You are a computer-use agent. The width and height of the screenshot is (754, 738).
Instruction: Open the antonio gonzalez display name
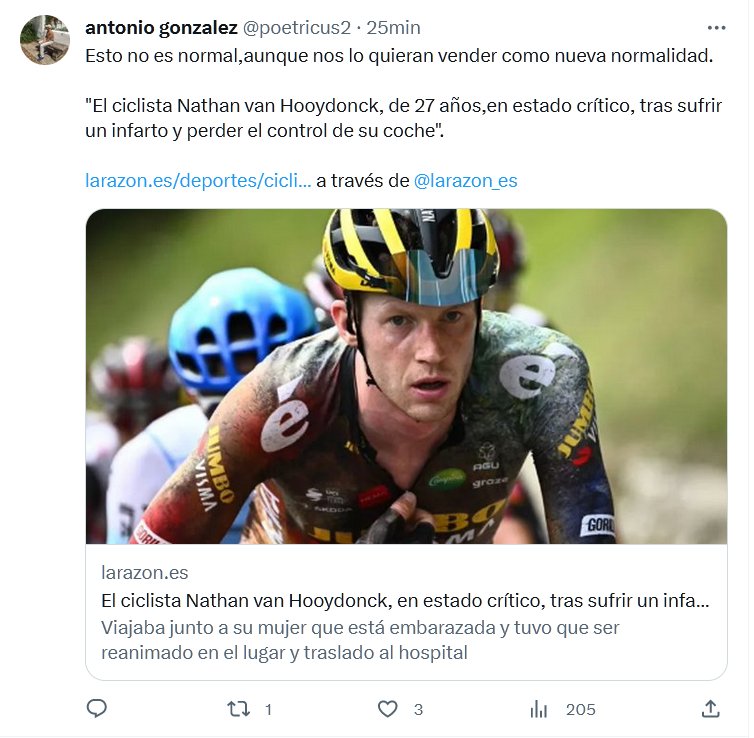click(x=160, y=28)
